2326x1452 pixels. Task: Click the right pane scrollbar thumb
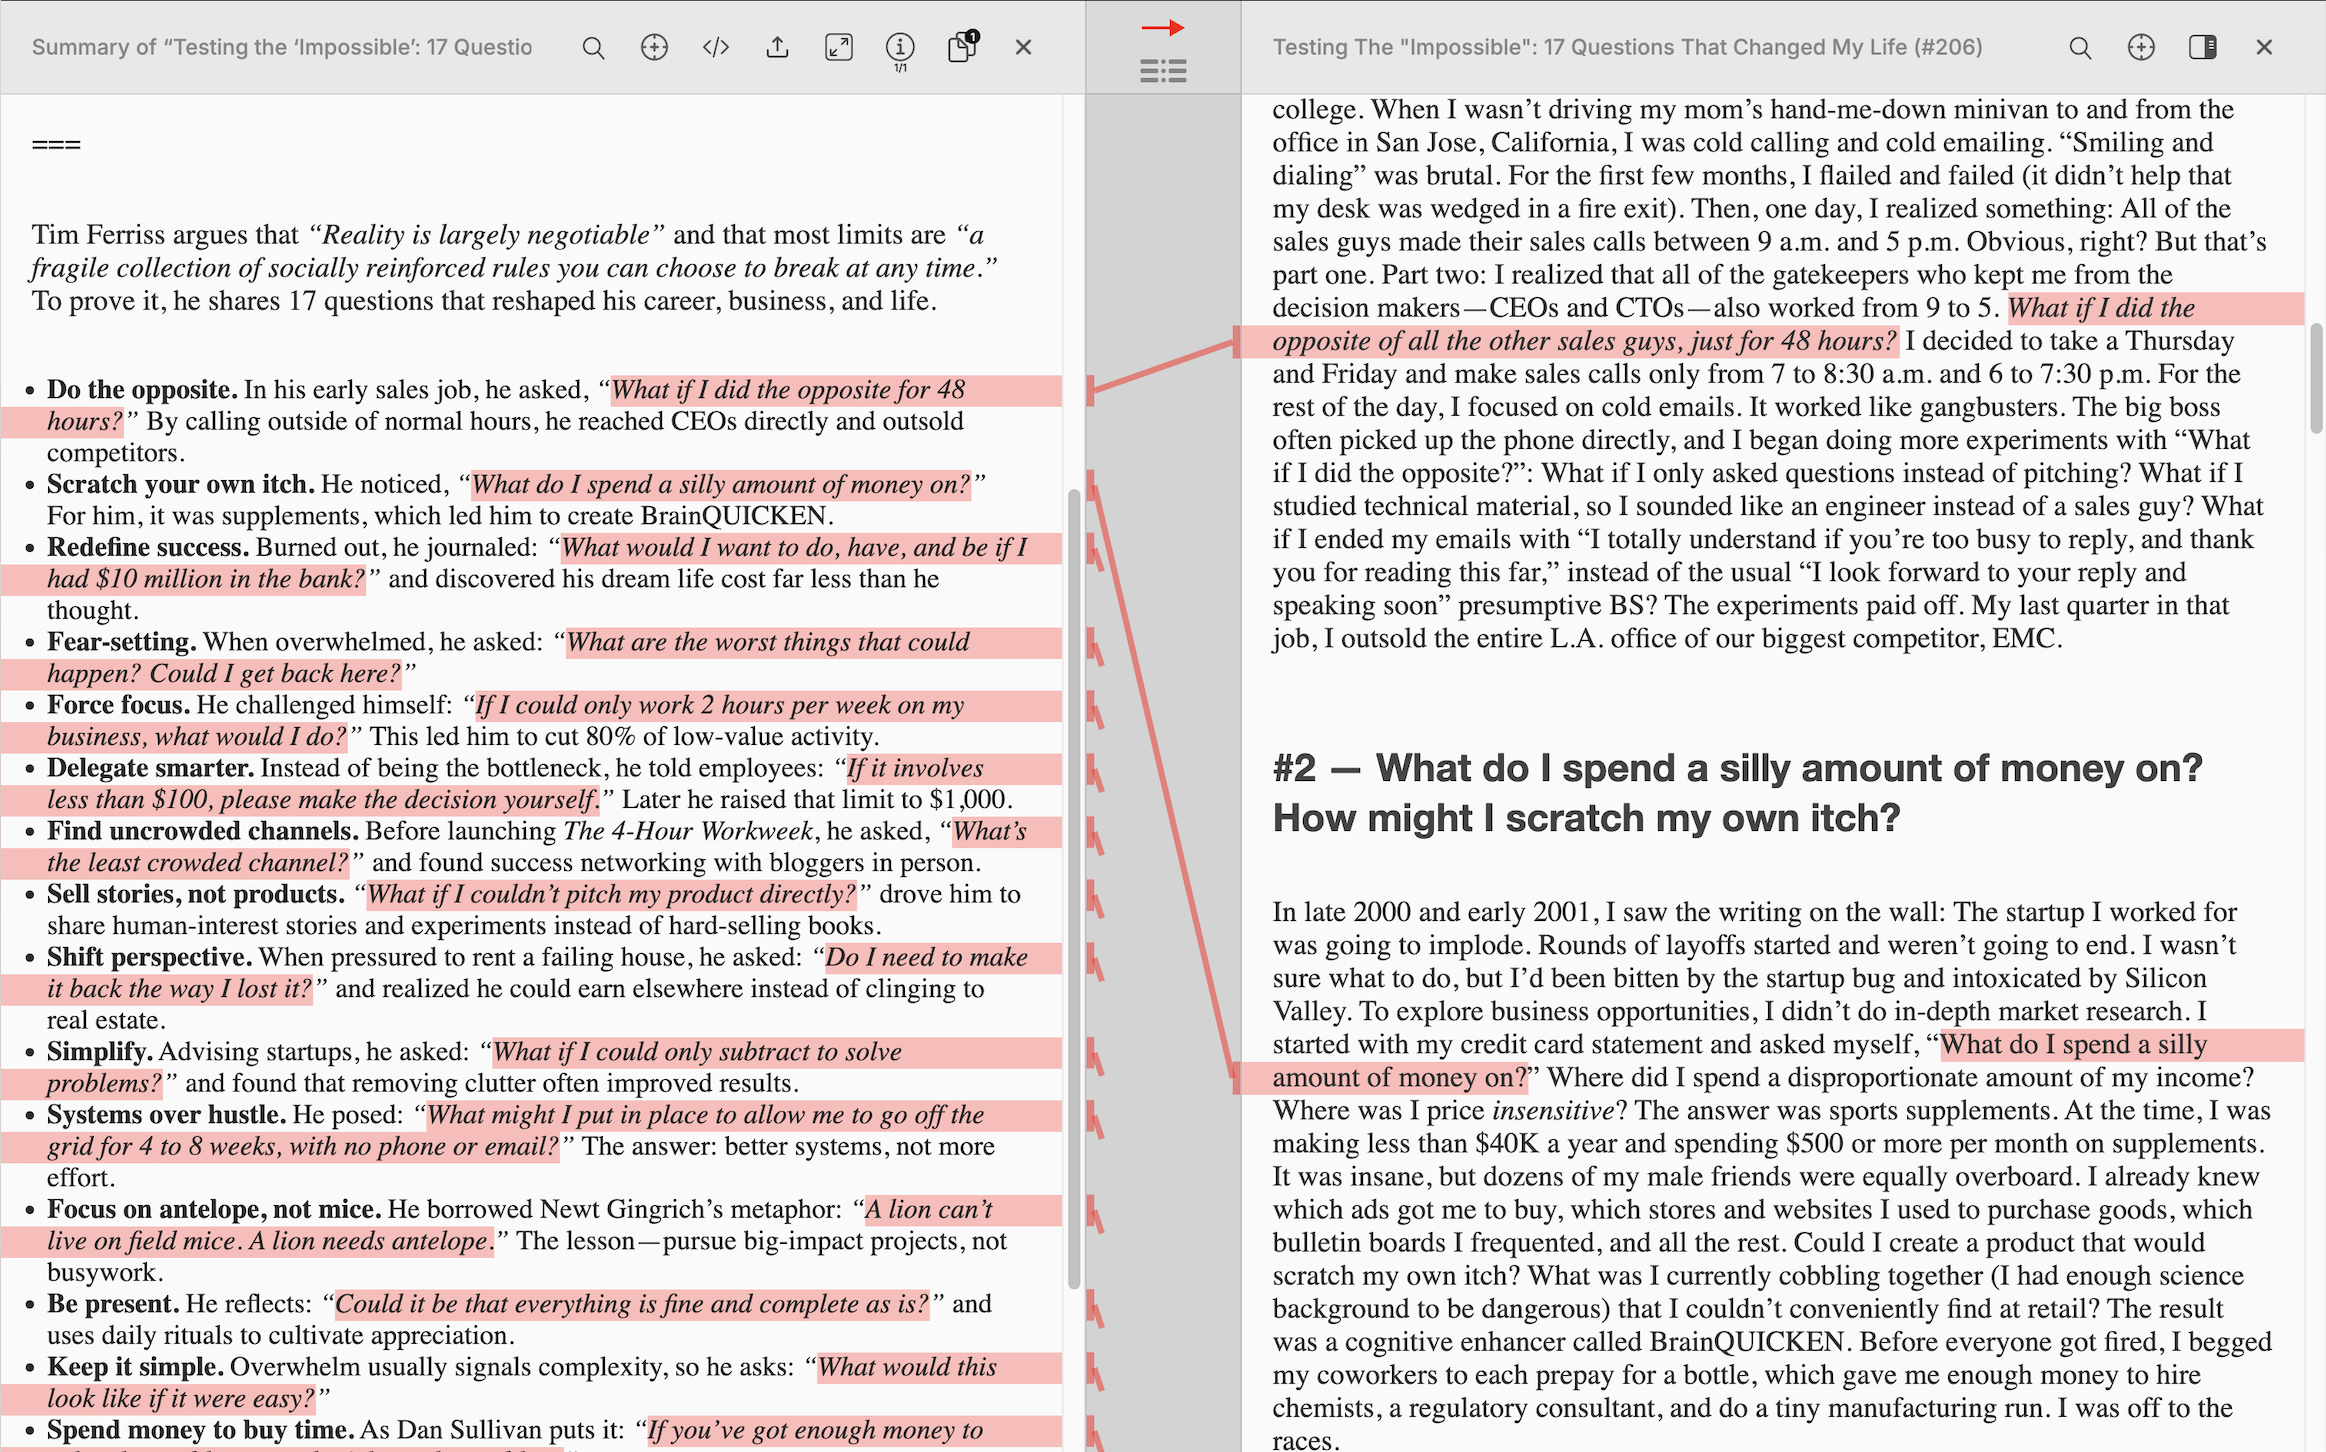click(2315, 378)
